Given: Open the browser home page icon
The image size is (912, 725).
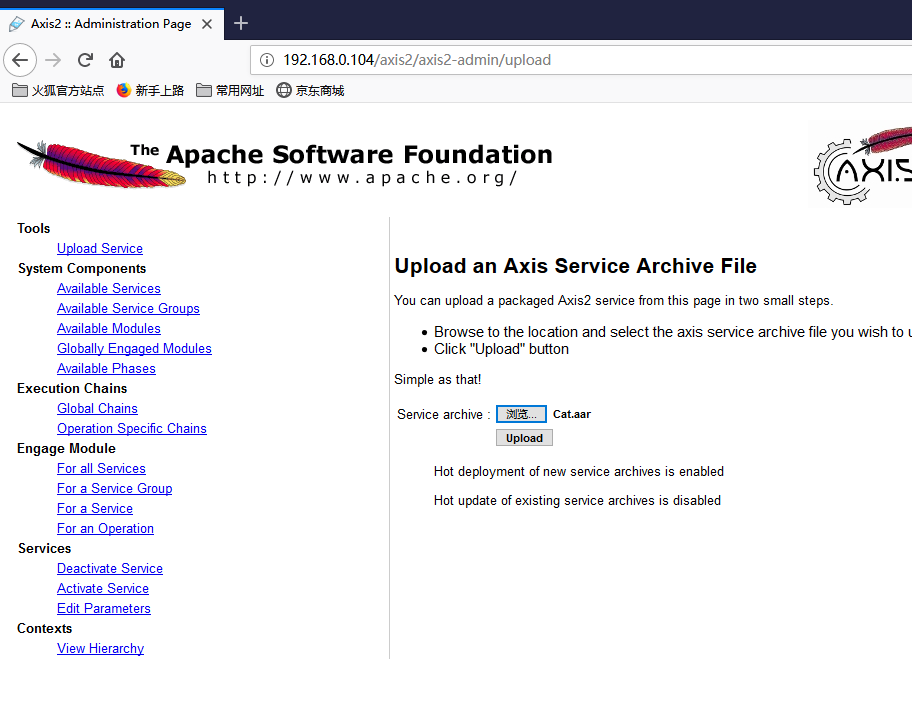Looking at the screenshot, I should pyautogui.click(x=117, y=60).
